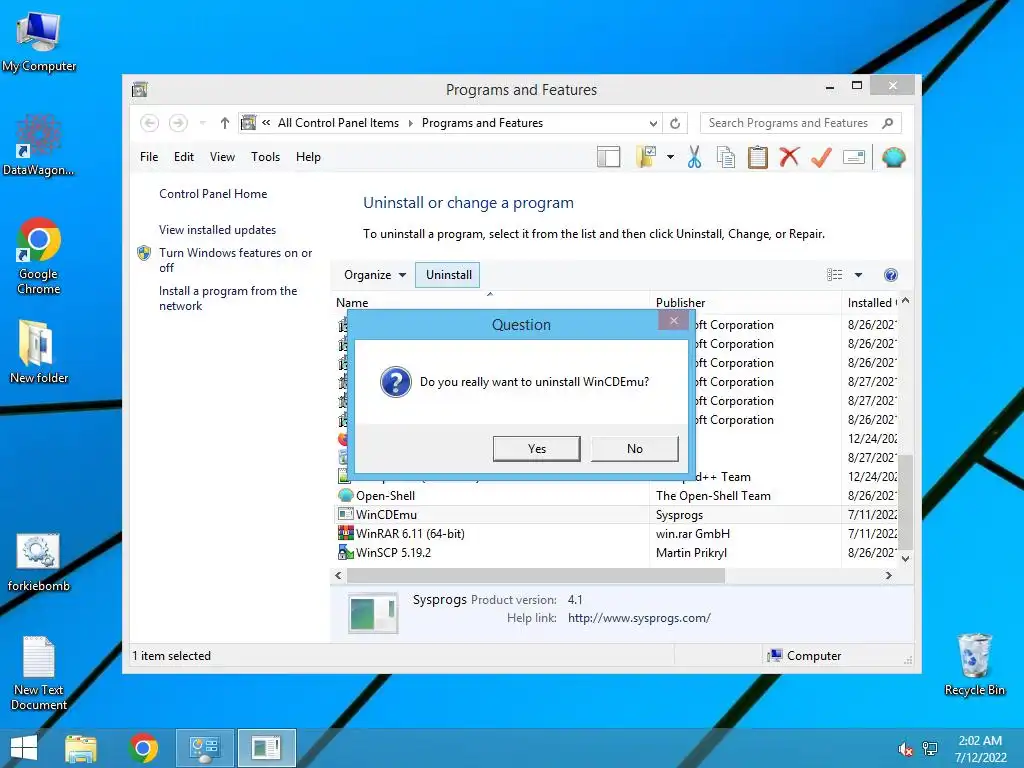Open the Organize dropdown
The height and width of the screenshot is (768, 1024).
point(375,275)
